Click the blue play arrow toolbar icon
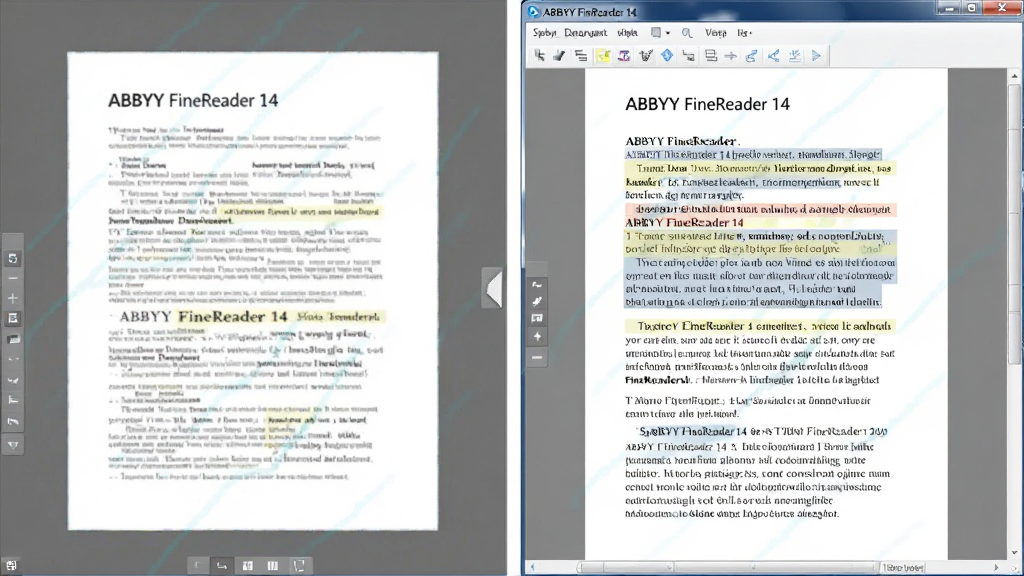 (x=816, y=56)
